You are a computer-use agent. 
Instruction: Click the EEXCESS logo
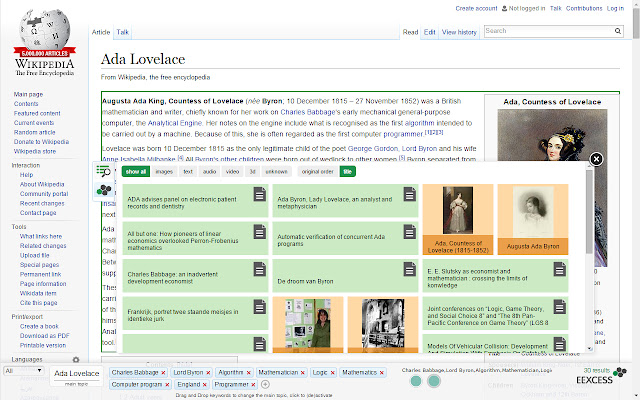pyautogui.click(x=601, y=376)
